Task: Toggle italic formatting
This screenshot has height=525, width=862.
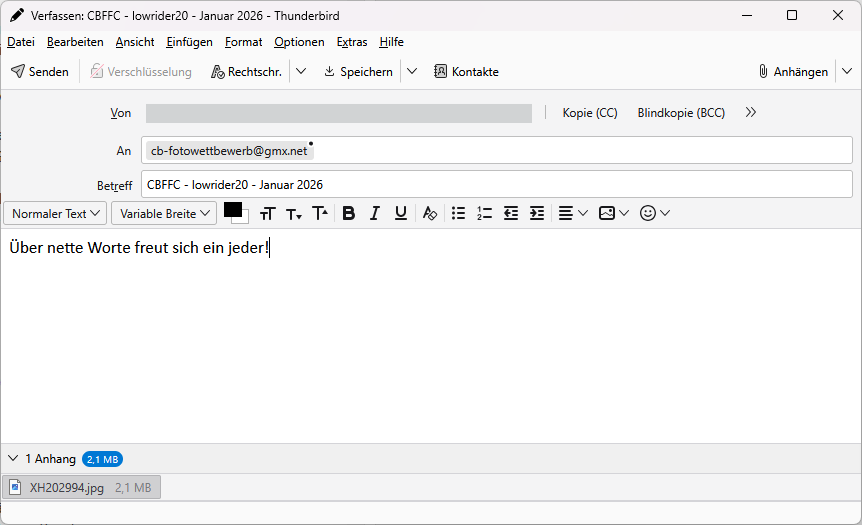Action: pyautogui.click(x=375, y=213)
